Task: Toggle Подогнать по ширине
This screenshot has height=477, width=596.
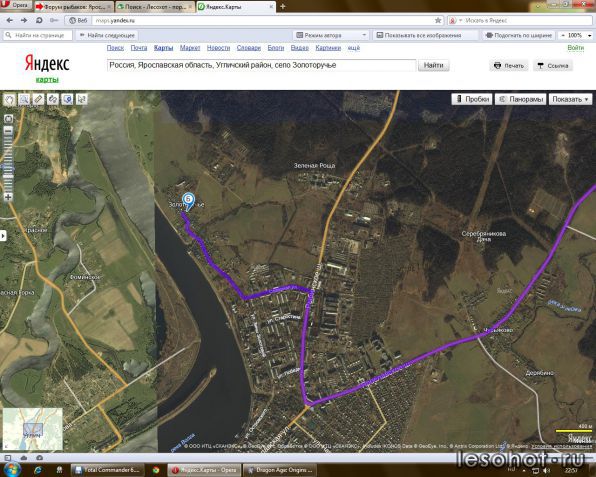Action: pos(519,35)
